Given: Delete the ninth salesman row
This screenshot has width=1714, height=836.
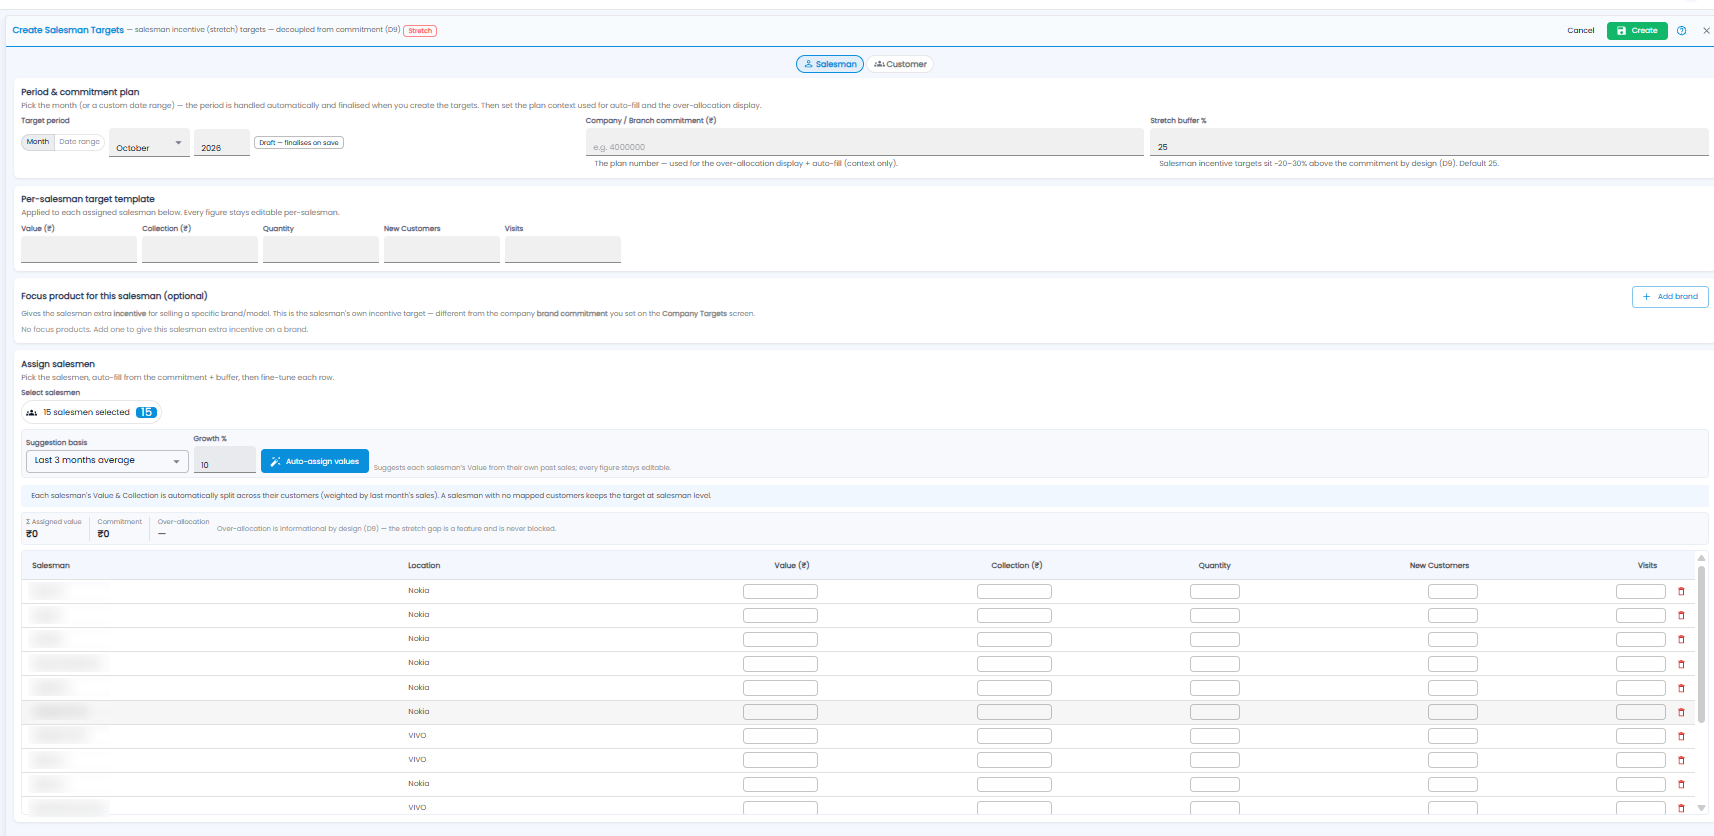Looking at the screenshot, I should pos(1681,784).
